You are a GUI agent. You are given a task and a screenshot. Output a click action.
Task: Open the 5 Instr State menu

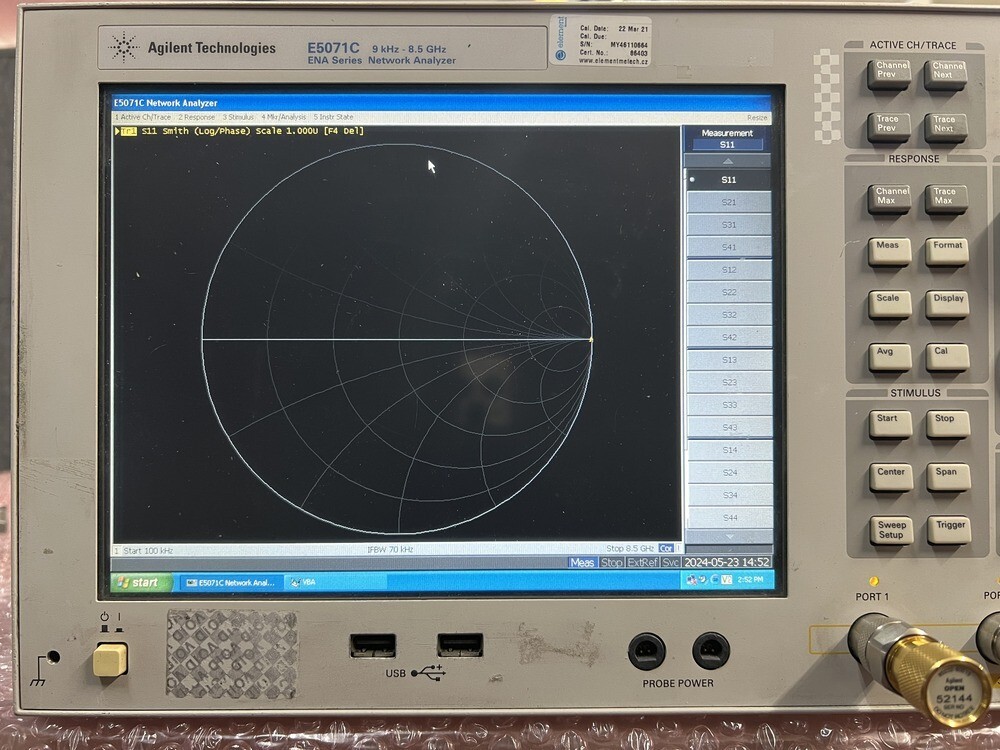click(x=333, y=117)
